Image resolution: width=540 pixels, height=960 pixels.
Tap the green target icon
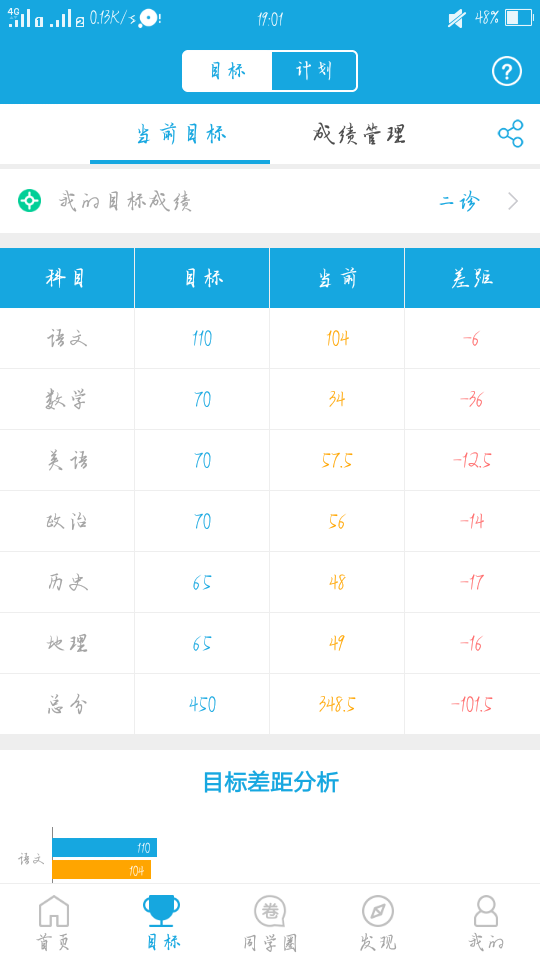(x=29, y=200)
